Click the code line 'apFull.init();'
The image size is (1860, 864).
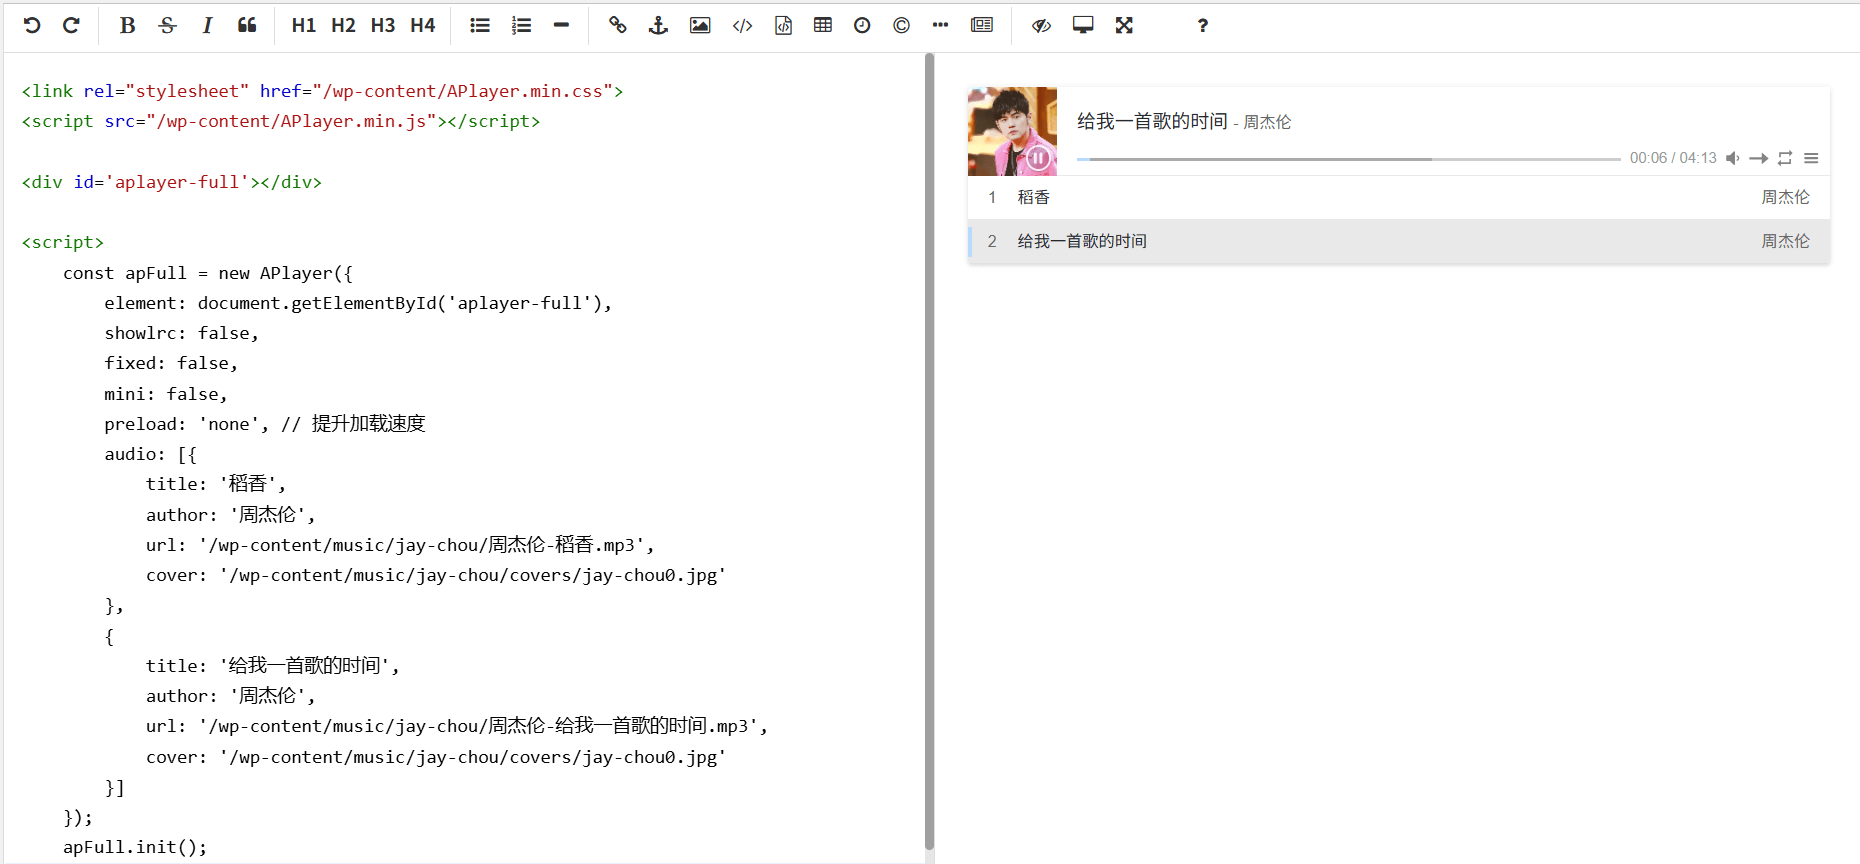[135, 848]
